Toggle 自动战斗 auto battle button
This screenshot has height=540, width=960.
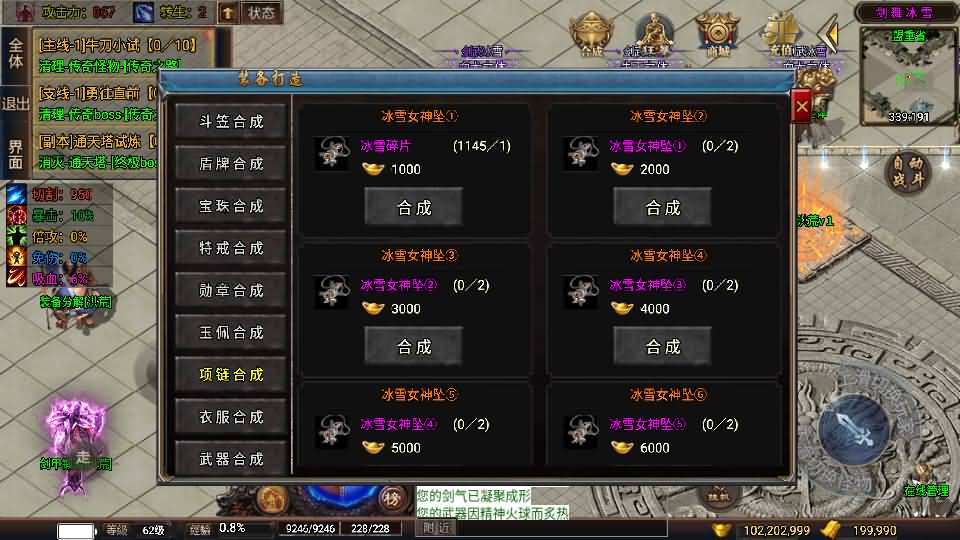(x=907, y=172)
